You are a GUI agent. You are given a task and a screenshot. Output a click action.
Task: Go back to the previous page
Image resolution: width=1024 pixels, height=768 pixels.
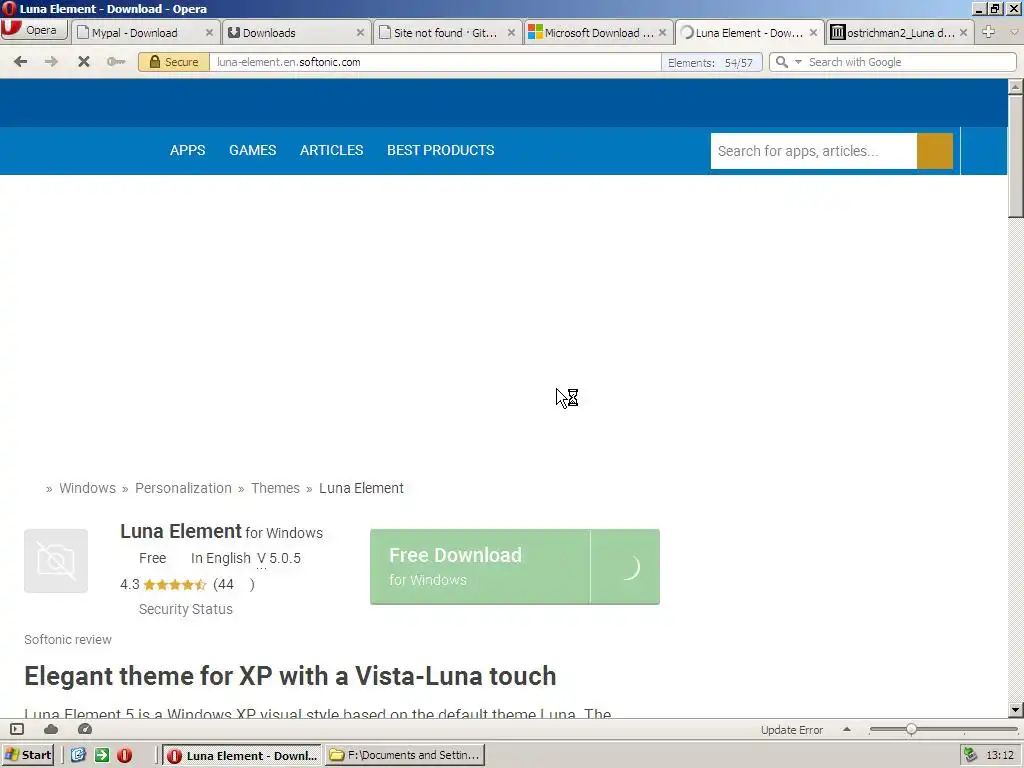click(20, 61)
